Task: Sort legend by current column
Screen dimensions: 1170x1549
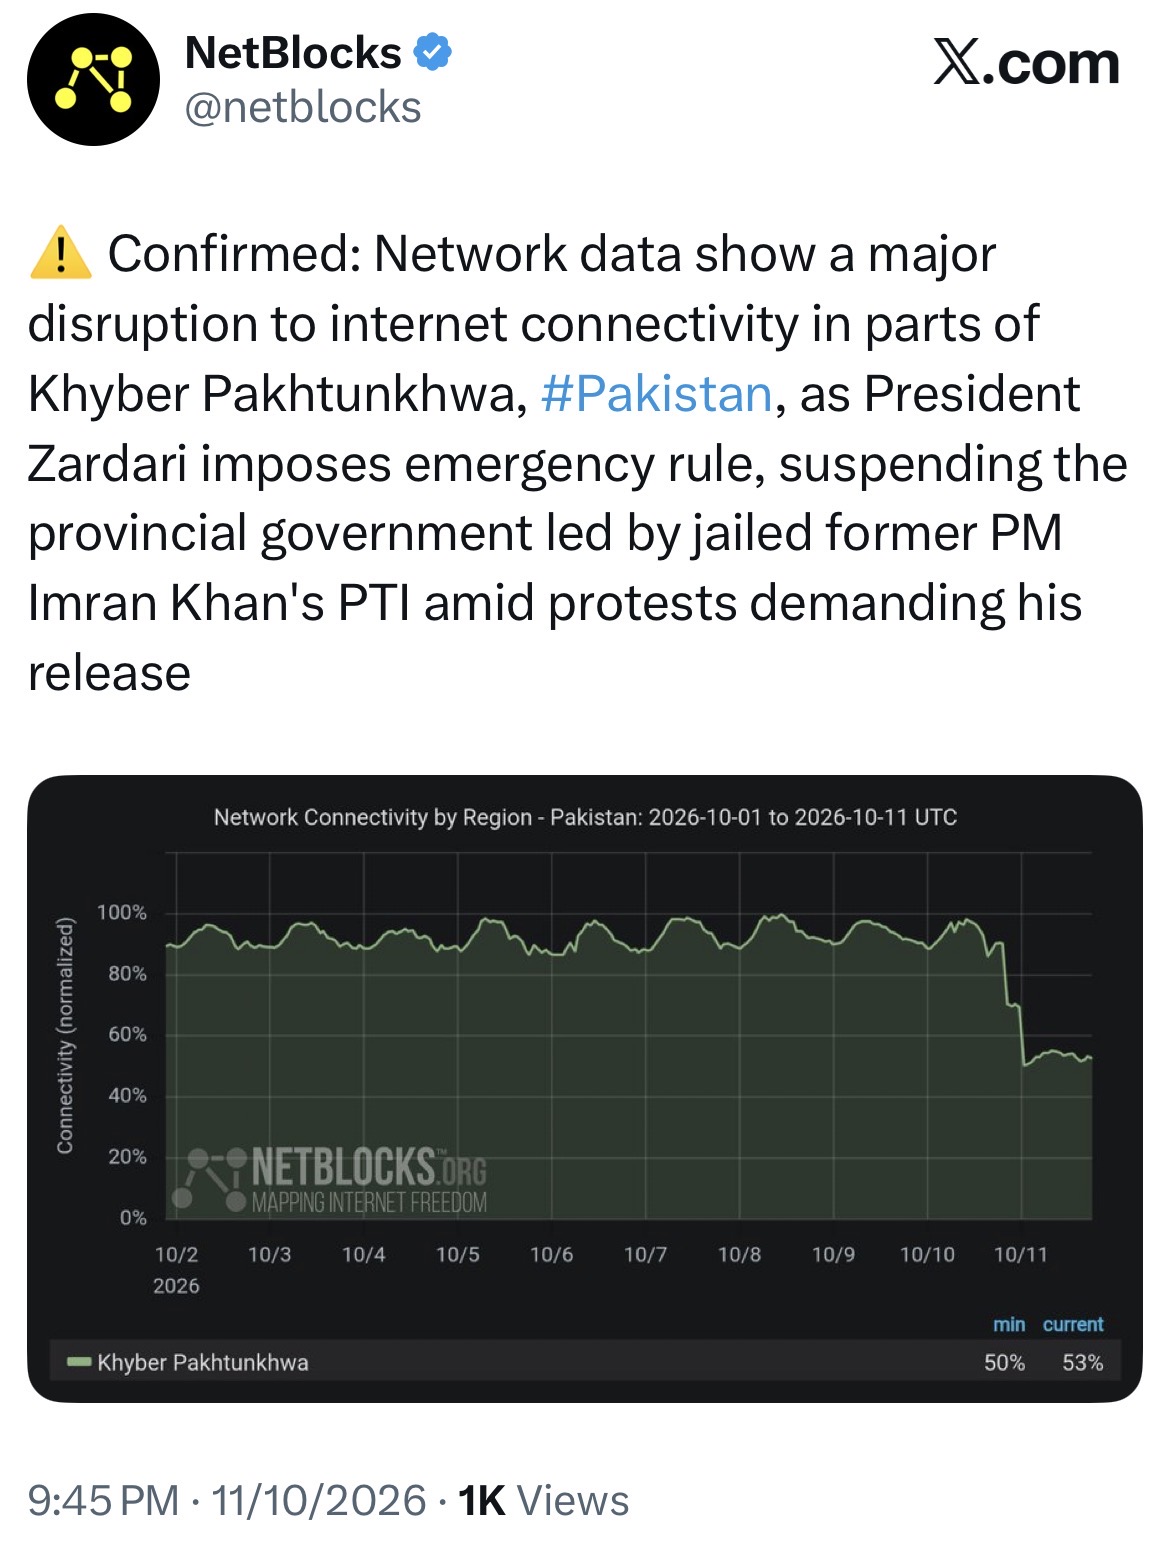Action: coord(1073,1324)
